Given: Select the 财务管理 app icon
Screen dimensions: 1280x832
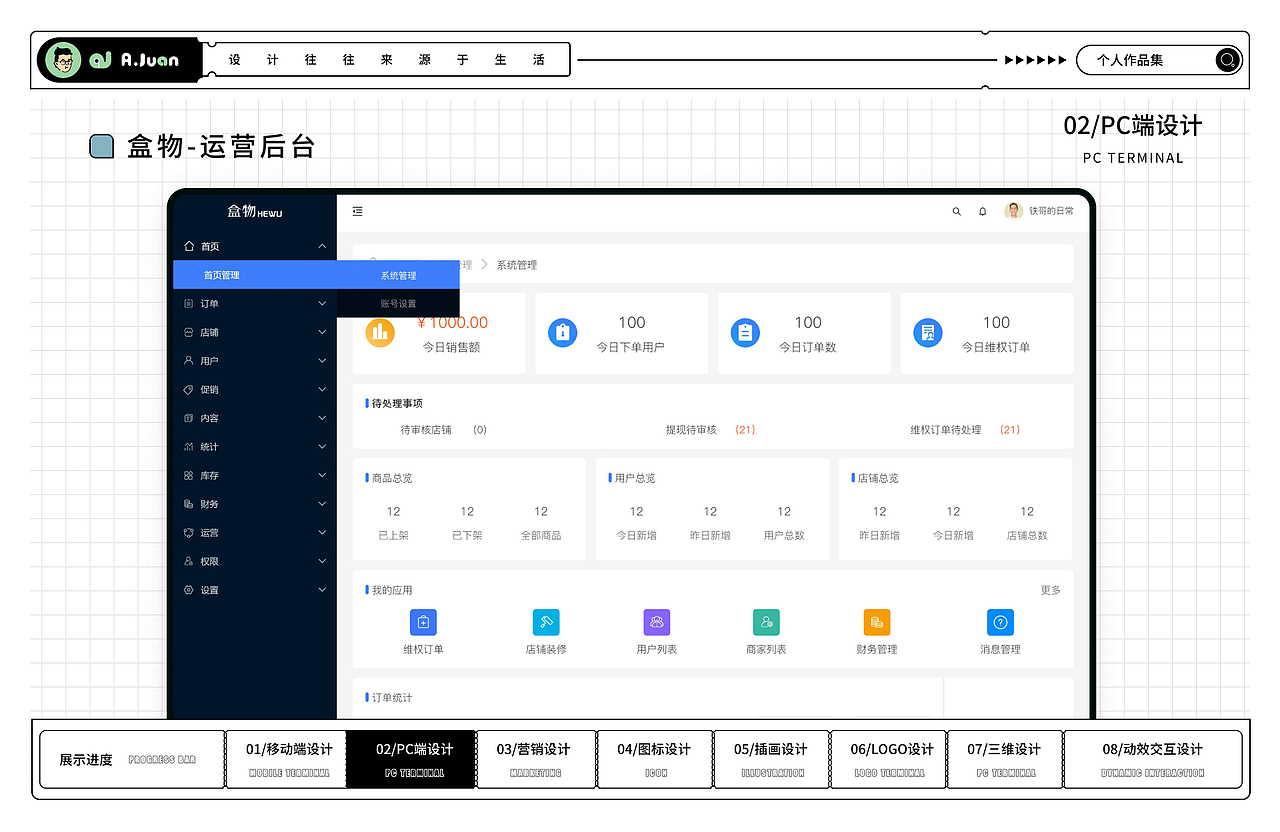Looking at the screenshot, I should coord(876,622).
